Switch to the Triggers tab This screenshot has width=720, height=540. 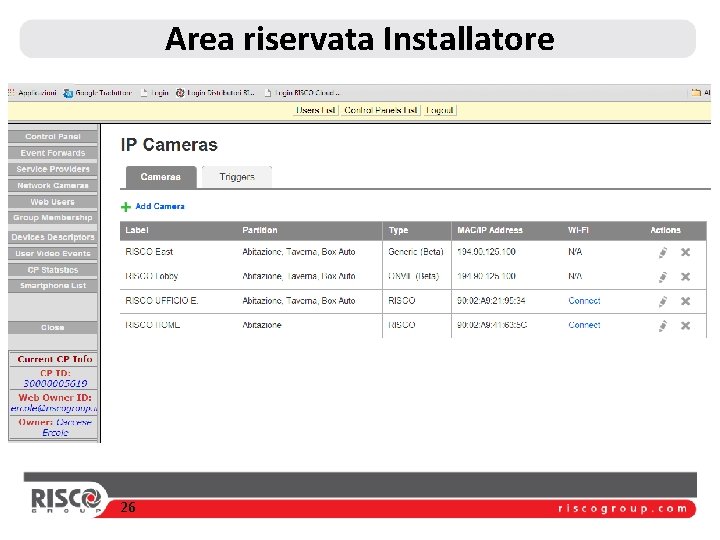(237, 177)
